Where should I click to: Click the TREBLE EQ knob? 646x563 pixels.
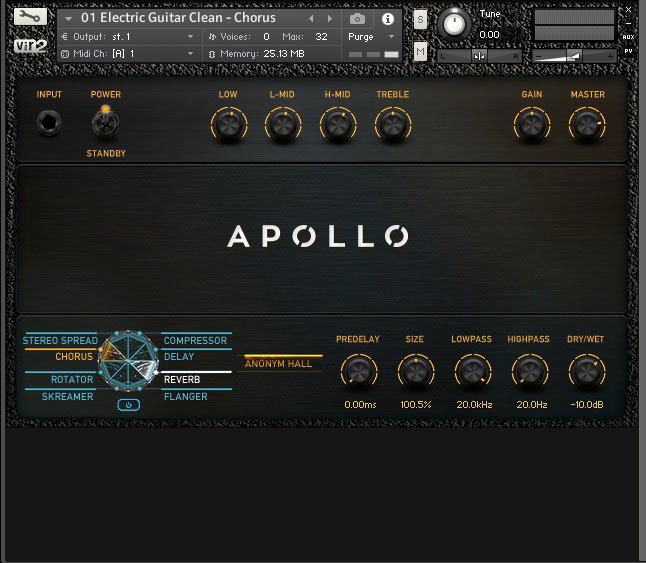pyautogui.click(x=393, y=125)
